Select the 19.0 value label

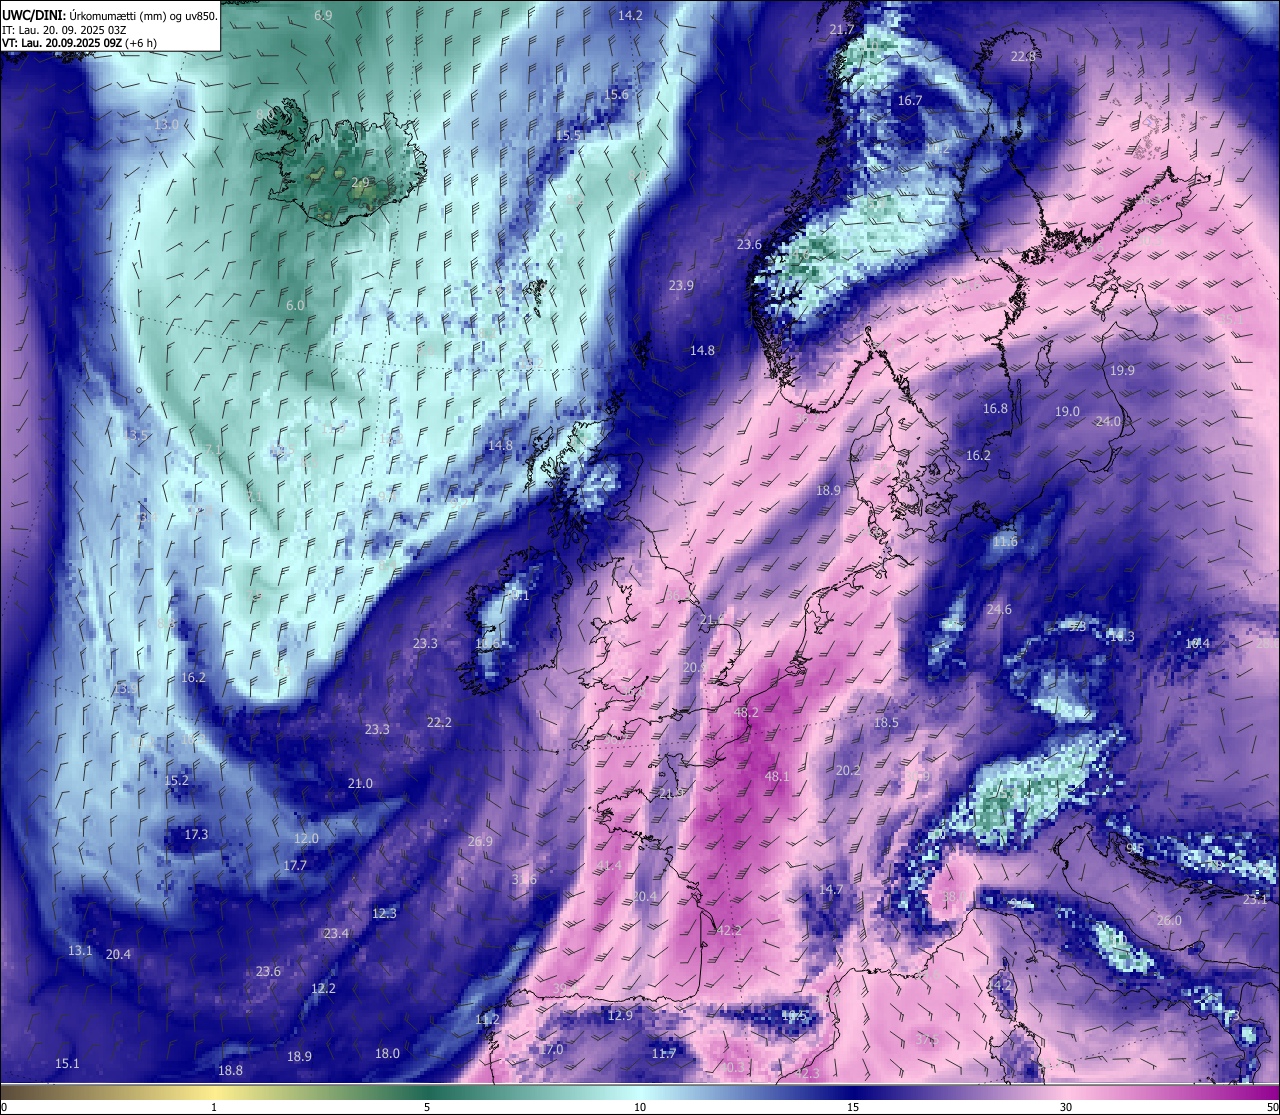1067,411
